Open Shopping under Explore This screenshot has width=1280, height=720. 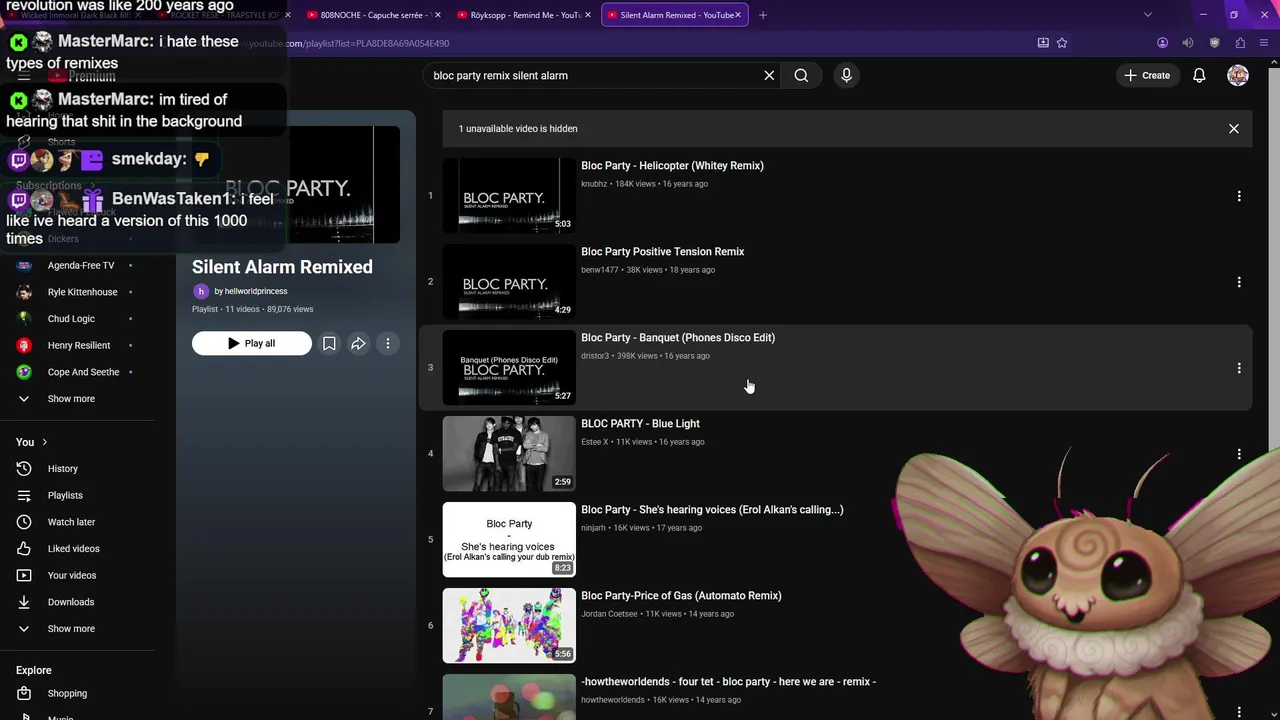pyautogui.click(x=67, y=694)
